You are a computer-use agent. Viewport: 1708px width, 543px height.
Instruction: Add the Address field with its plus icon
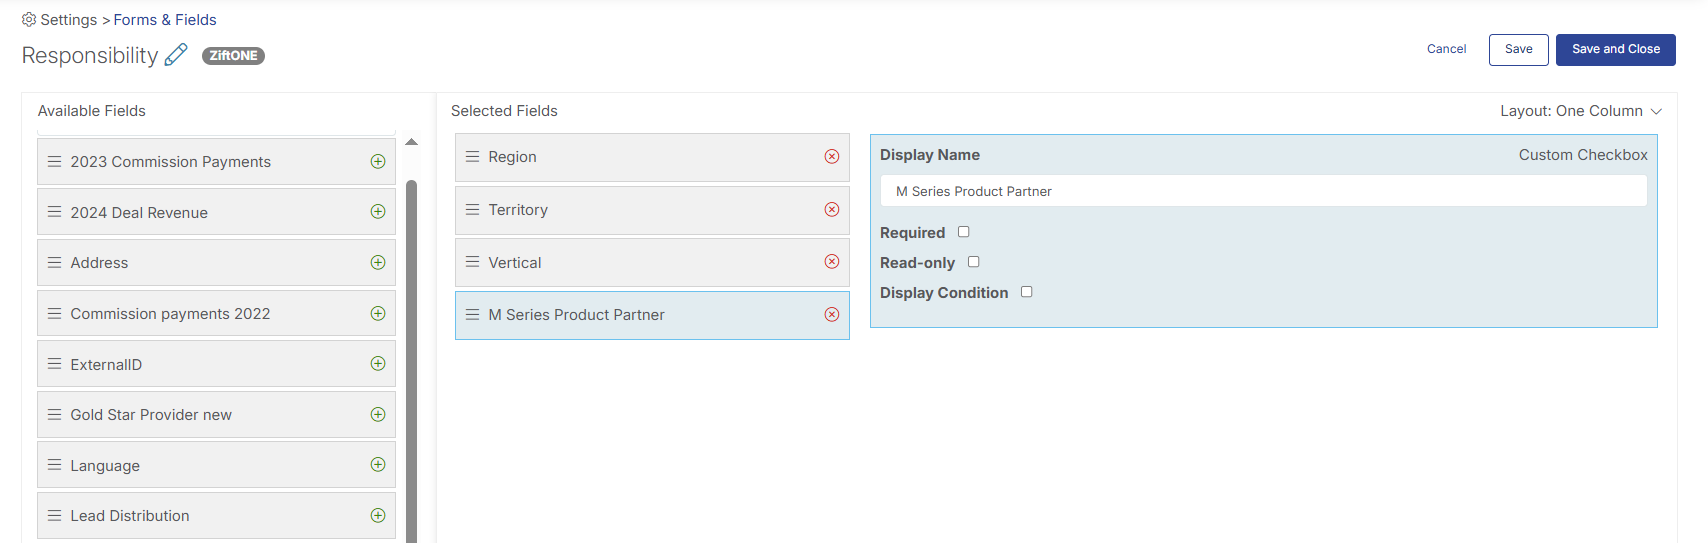pyautogui.click(x=378, y=263)
